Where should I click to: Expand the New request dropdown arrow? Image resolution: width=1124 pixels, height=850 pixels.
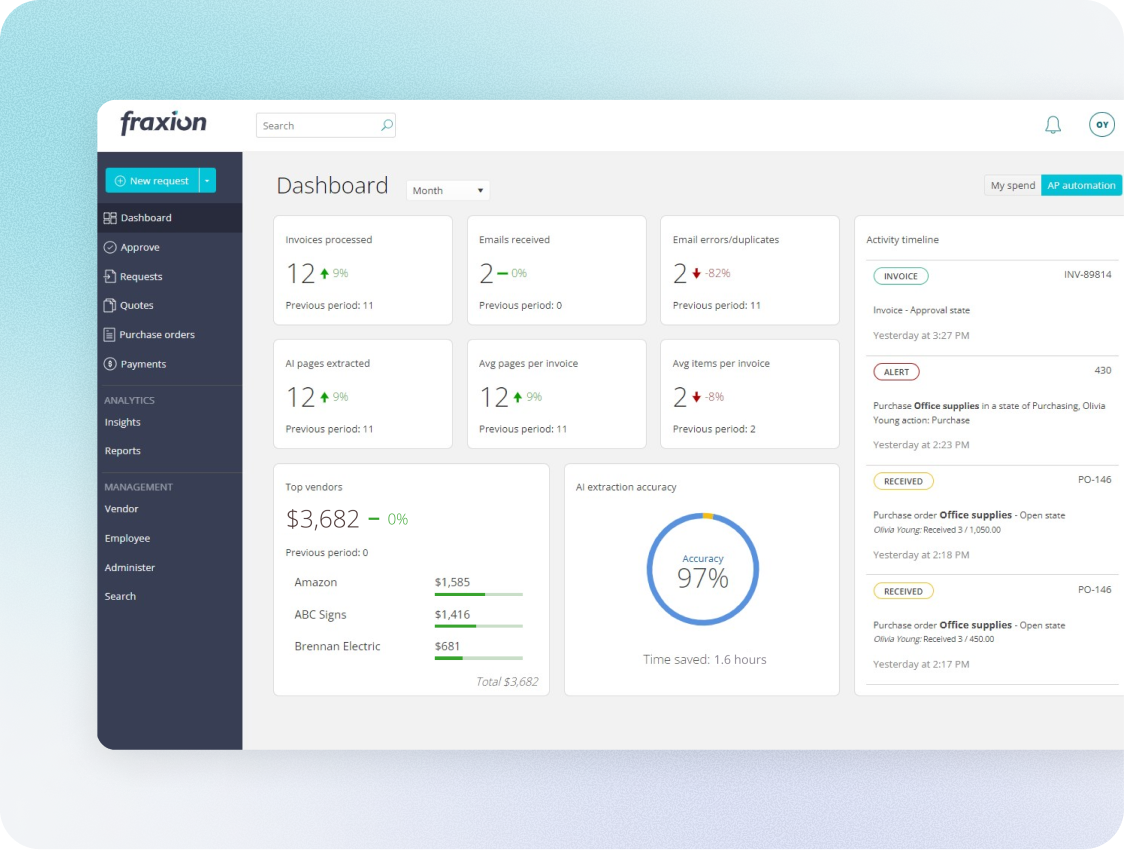click(x=207, y=181)
